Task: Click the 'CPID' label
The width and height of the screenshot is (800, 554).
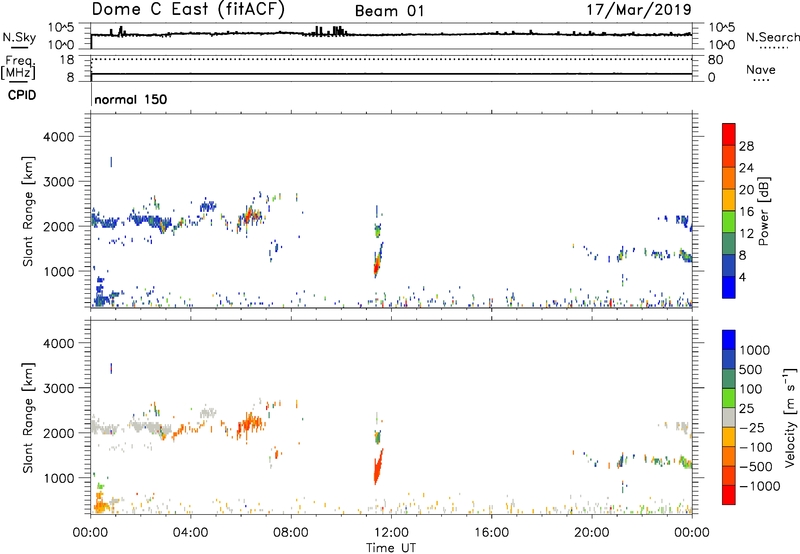Action: (22, 95)
